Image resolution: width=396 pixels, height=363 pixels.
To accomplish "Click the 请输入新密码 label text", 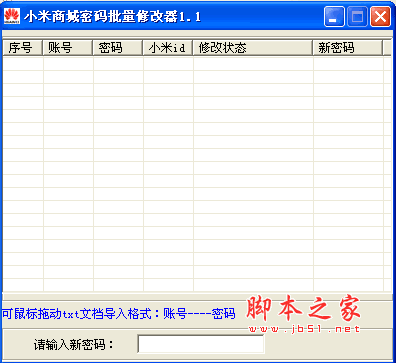I will coord(74,344).
